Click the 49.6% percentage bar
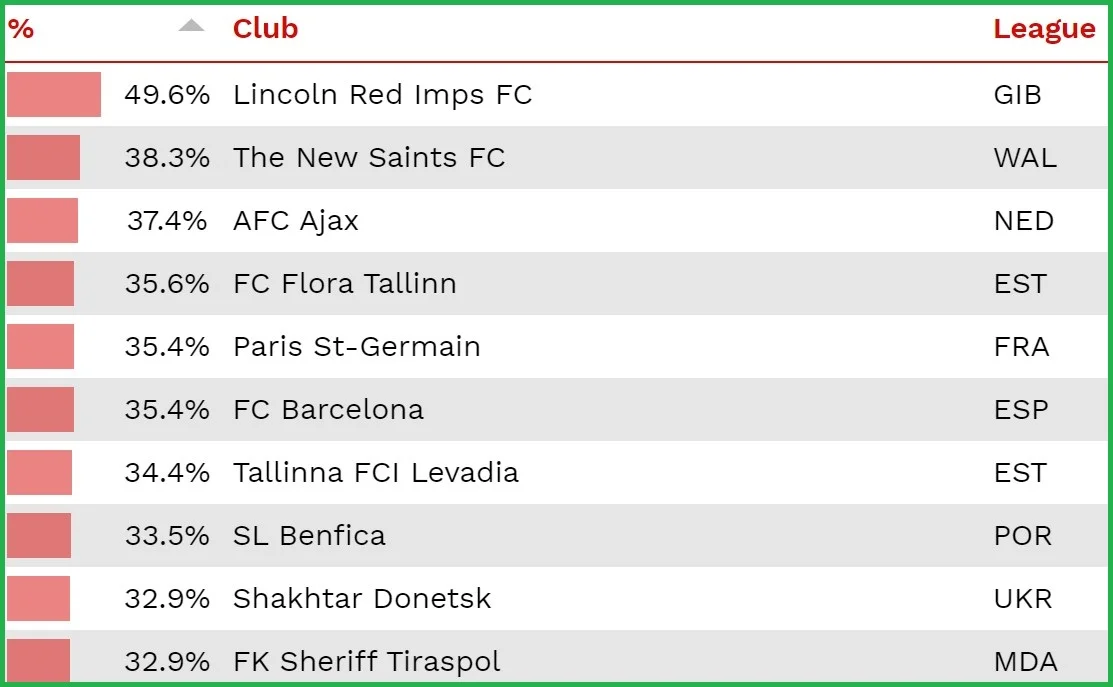The height and width of the screenshot is (687, 1113). 54,95
